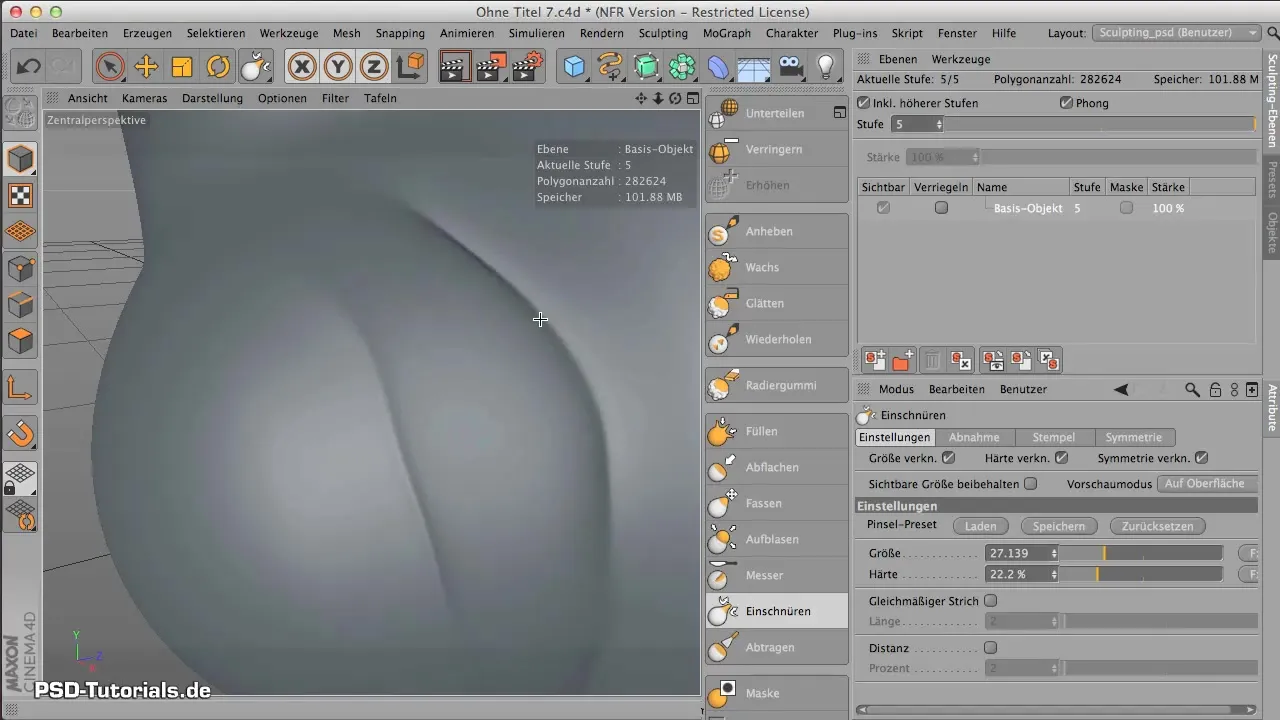Open the Maske sculpt mask tool
This screenshot has height=720, width=1280.
coord(776,693)
